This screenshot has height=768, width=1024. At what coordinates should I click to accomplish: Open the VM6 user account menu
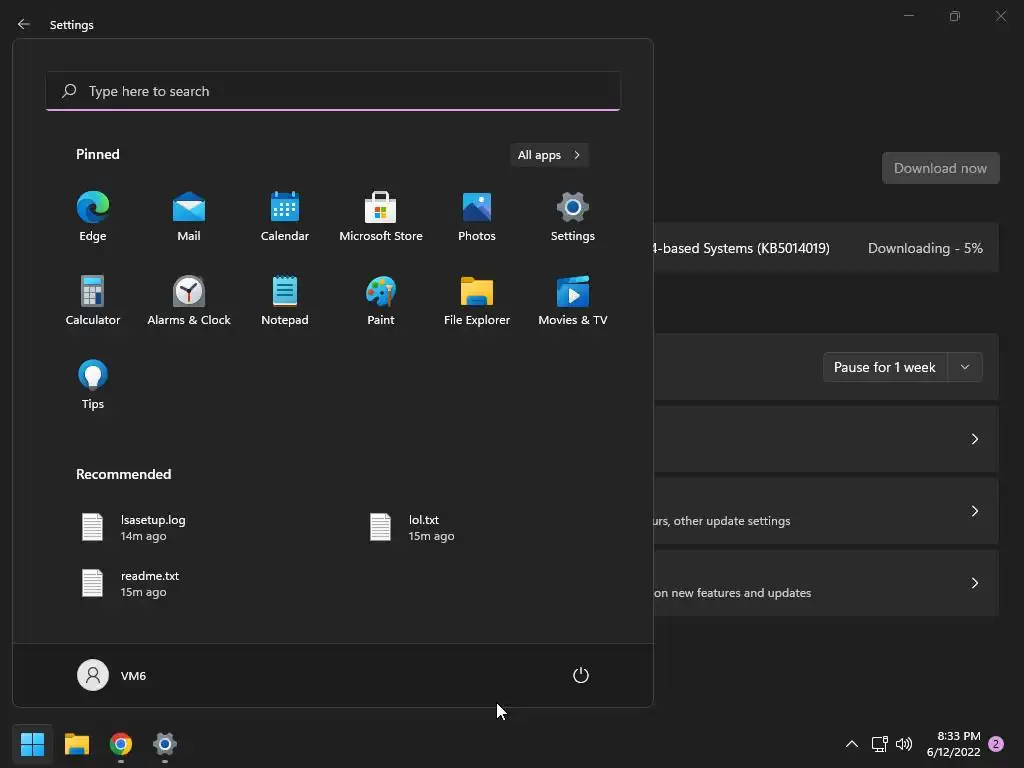[x=112, y=675]
